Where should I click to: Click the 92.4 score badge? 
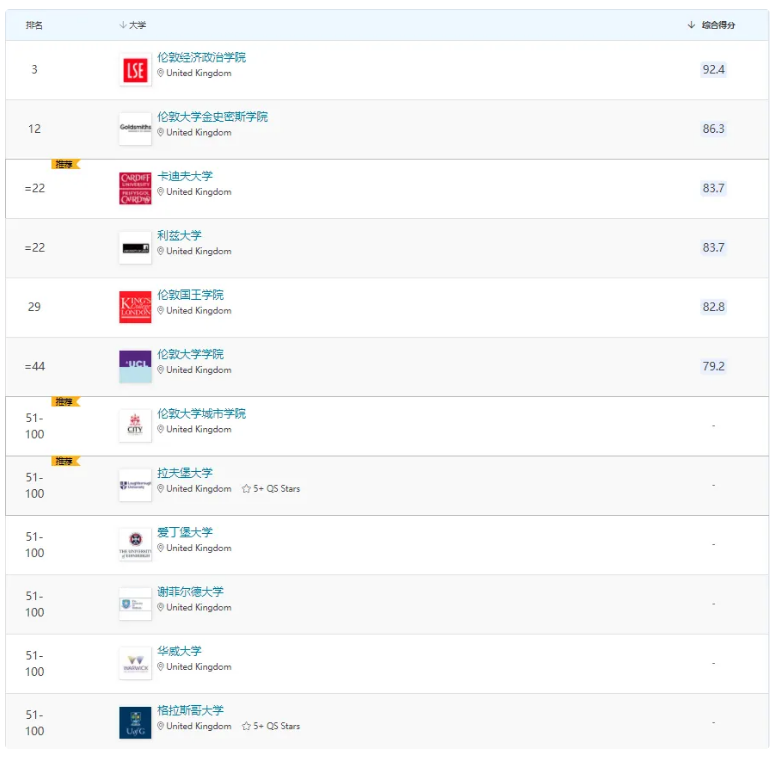713,70
